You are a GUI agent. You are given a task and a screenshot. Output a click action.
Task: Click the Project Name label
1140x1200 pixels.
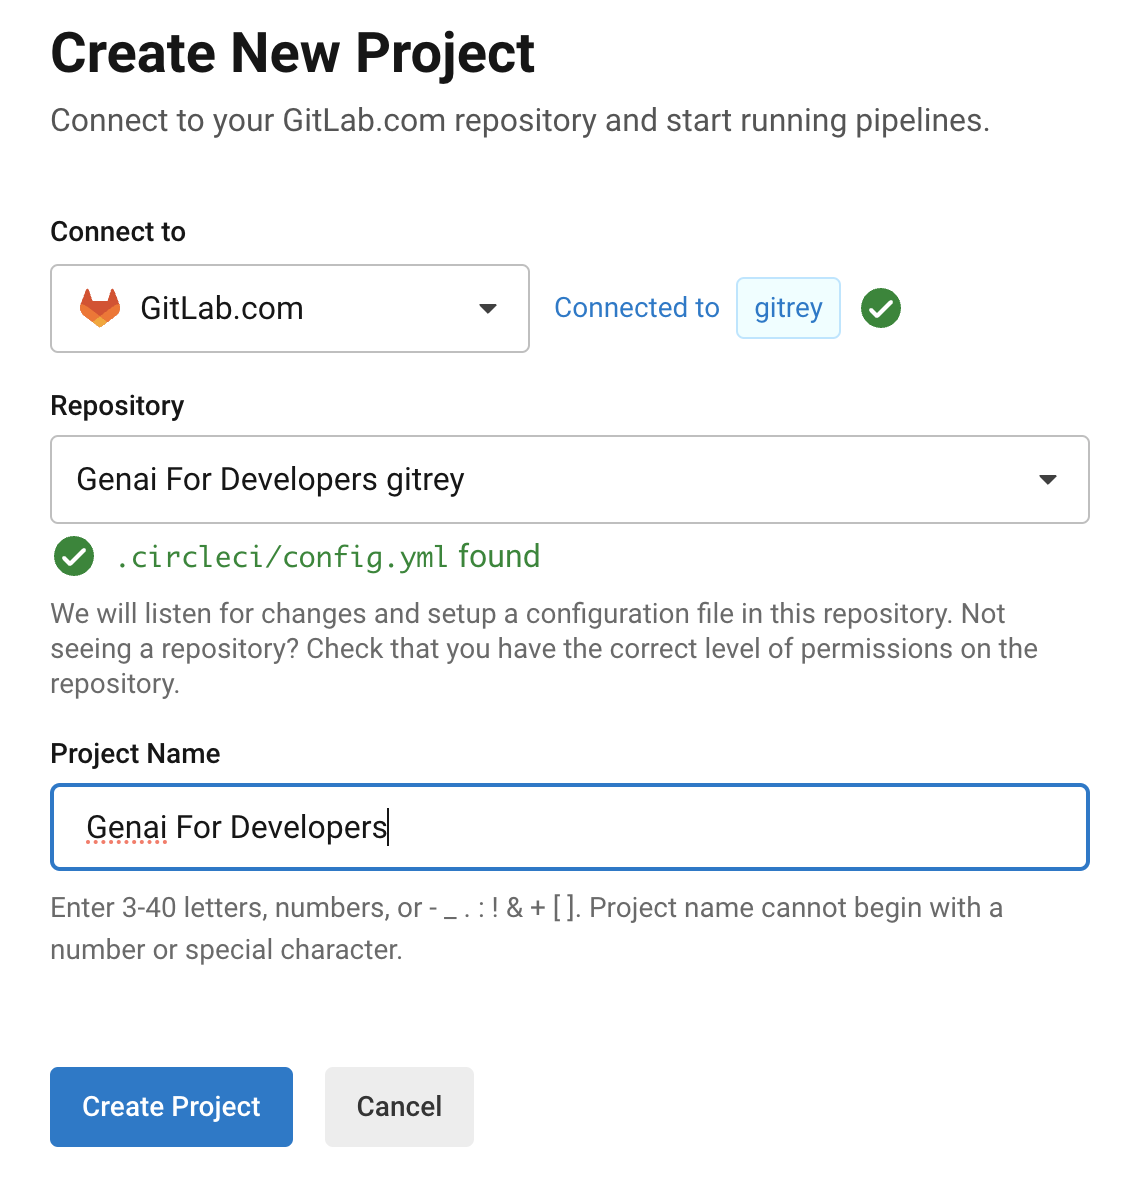click(x=135, y=754)
